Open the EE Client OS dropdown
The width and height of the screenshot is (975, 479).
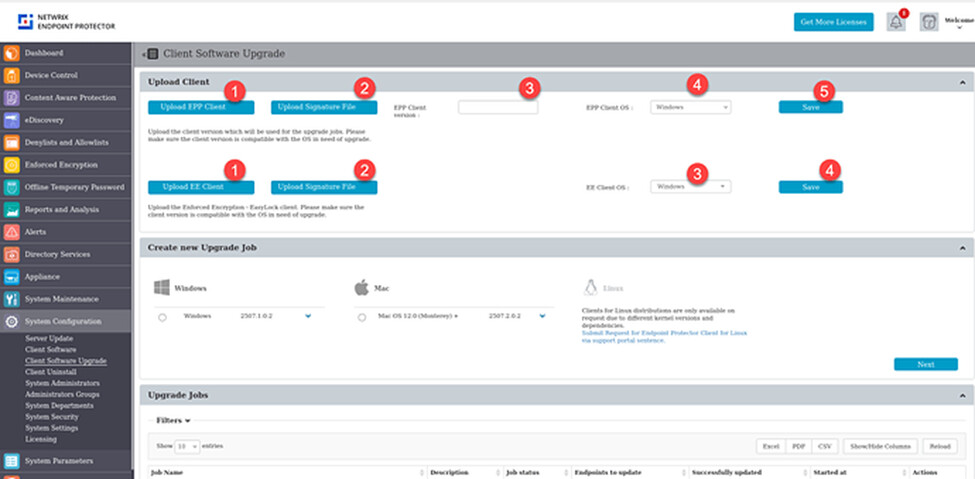[x=690, y=186]
